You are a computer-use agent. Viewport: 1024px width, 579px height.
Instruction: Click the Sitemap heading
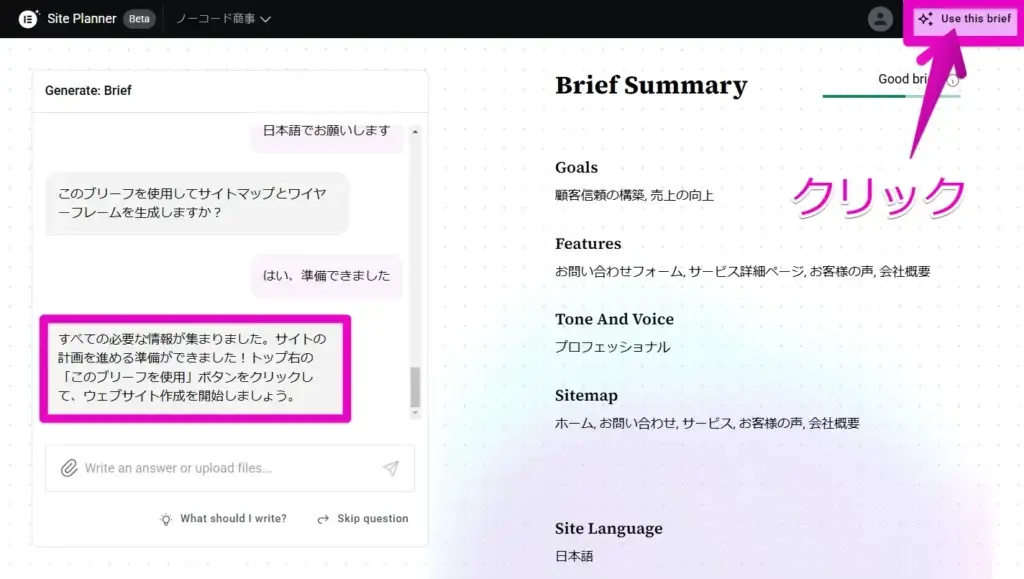tap(586, 396)
